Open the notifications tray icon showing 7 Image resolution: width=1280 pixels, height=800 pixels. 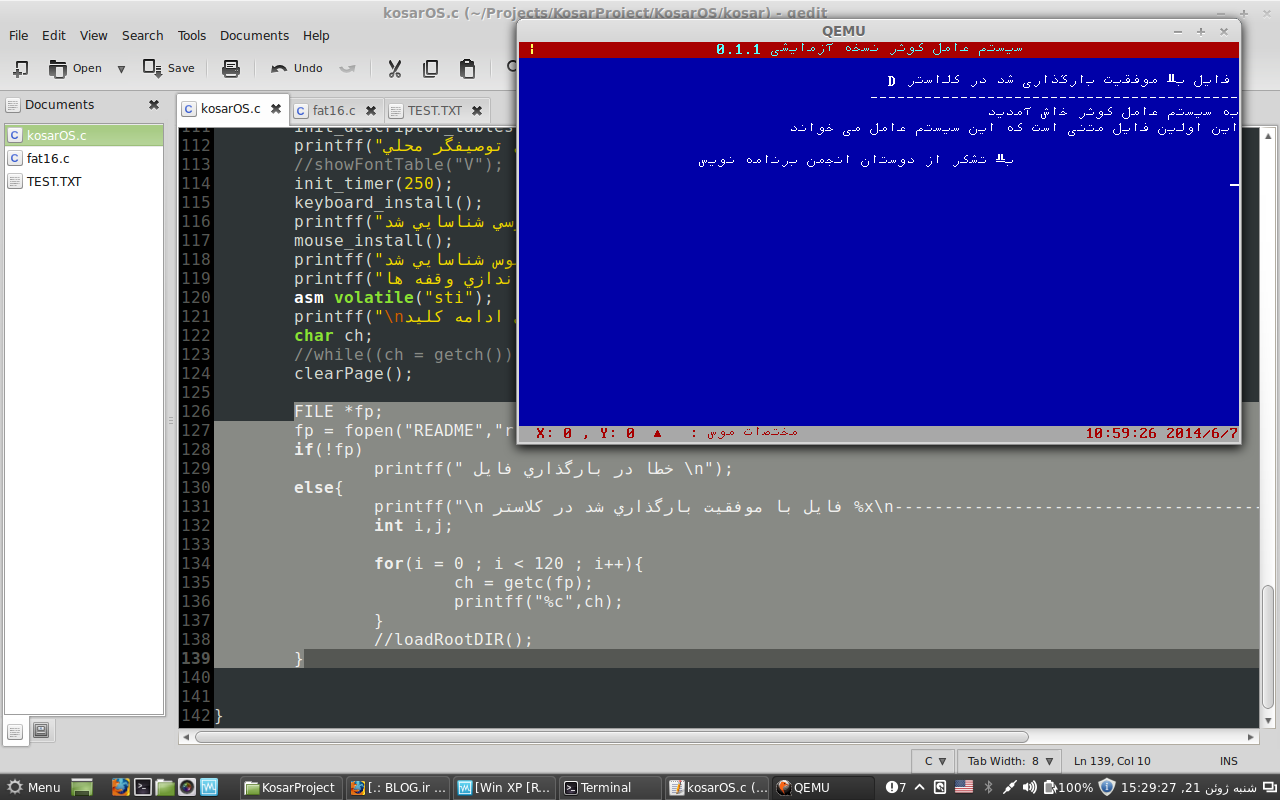896,787
